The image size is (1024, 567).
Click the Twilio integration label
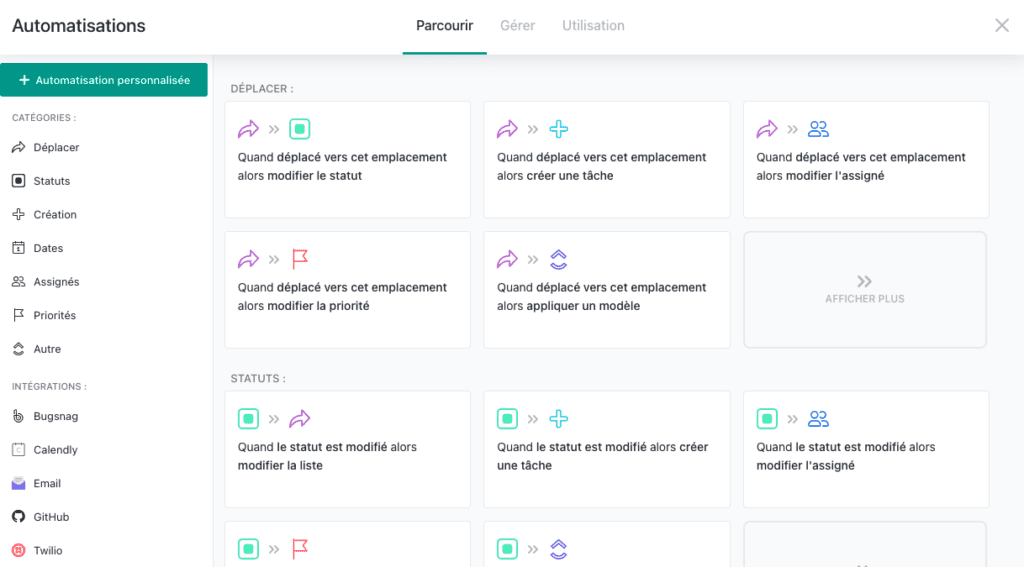(48, 551)
